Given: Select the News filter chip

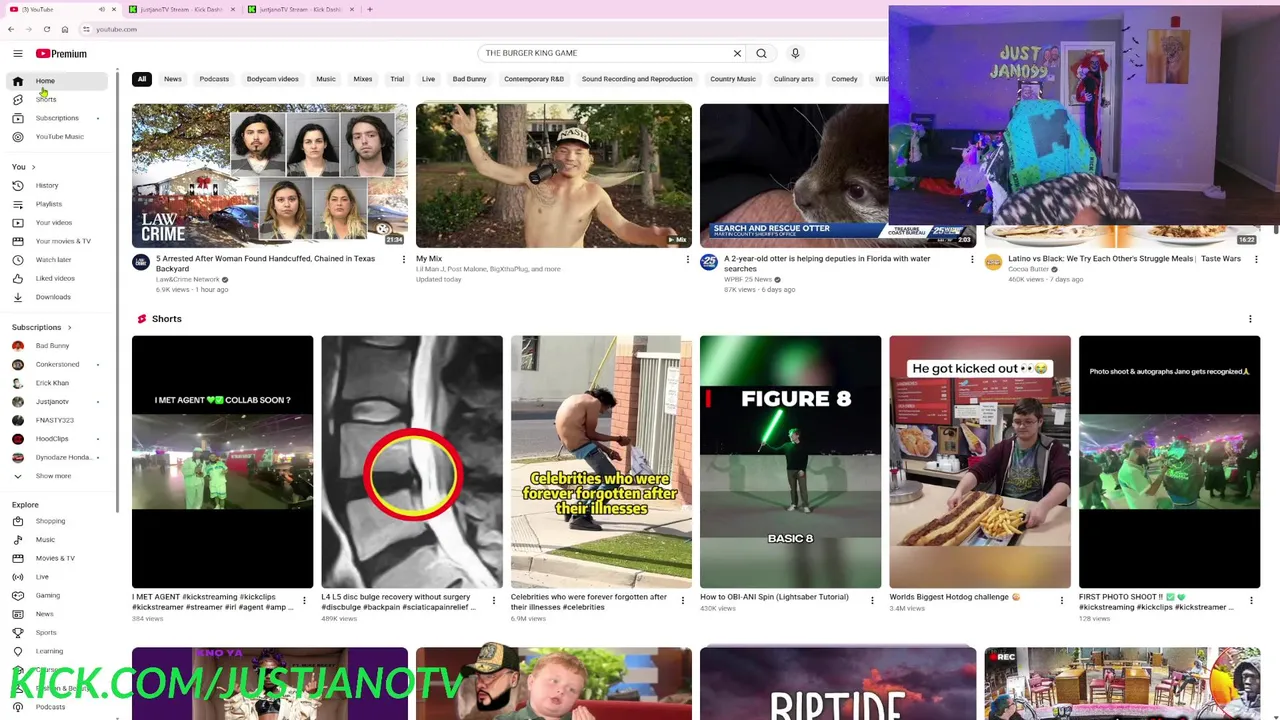Looking at the screenshot, I should point(173,79).
